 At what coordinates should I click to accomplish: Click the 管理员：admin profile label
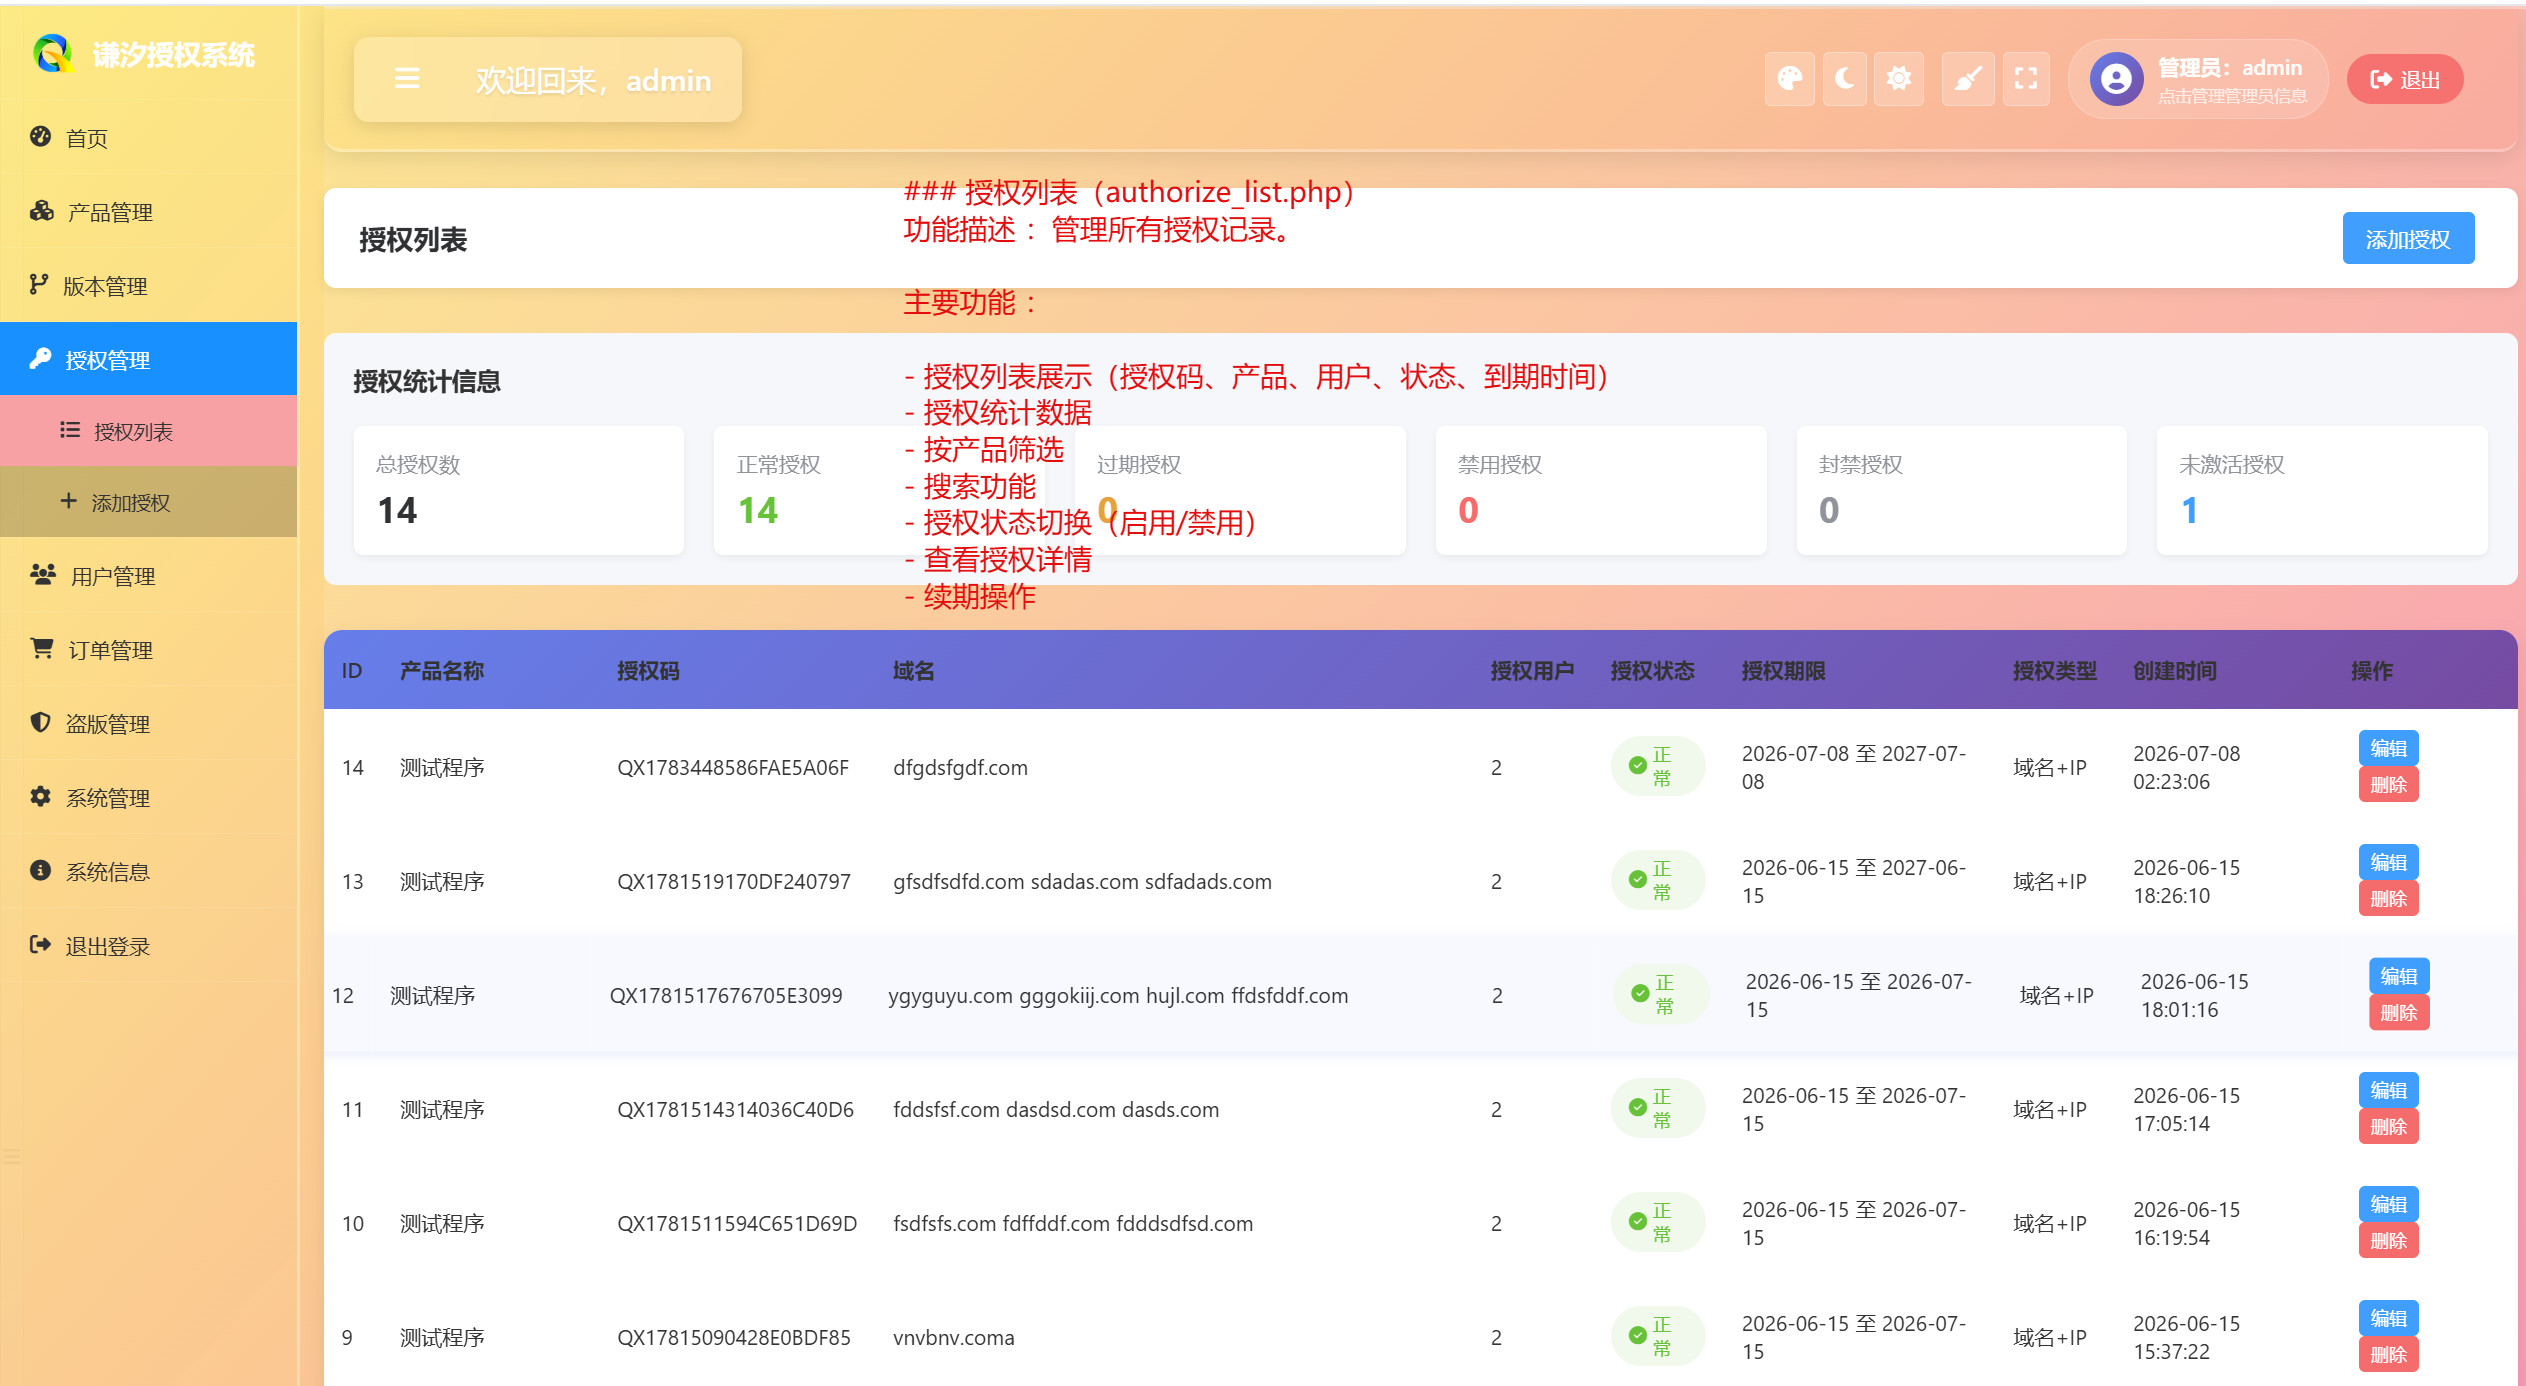(2230, 68)
